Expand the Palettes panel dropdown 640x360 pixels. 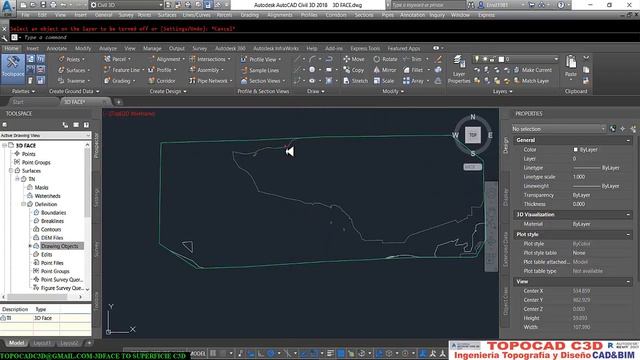23,91
